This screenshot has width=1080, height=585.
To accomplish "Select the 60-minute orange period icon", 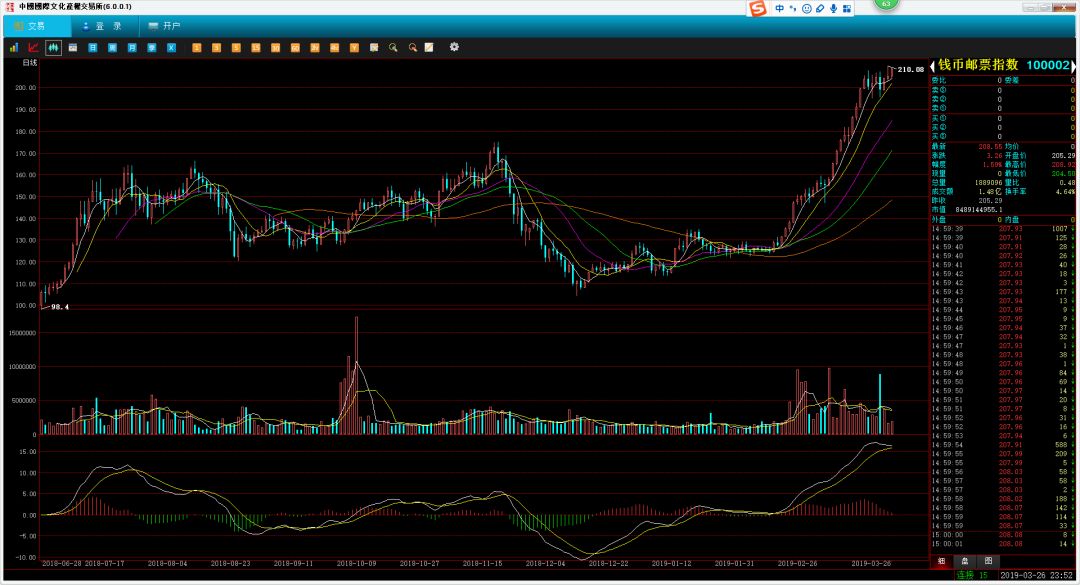I will click(x=295, y=48).
